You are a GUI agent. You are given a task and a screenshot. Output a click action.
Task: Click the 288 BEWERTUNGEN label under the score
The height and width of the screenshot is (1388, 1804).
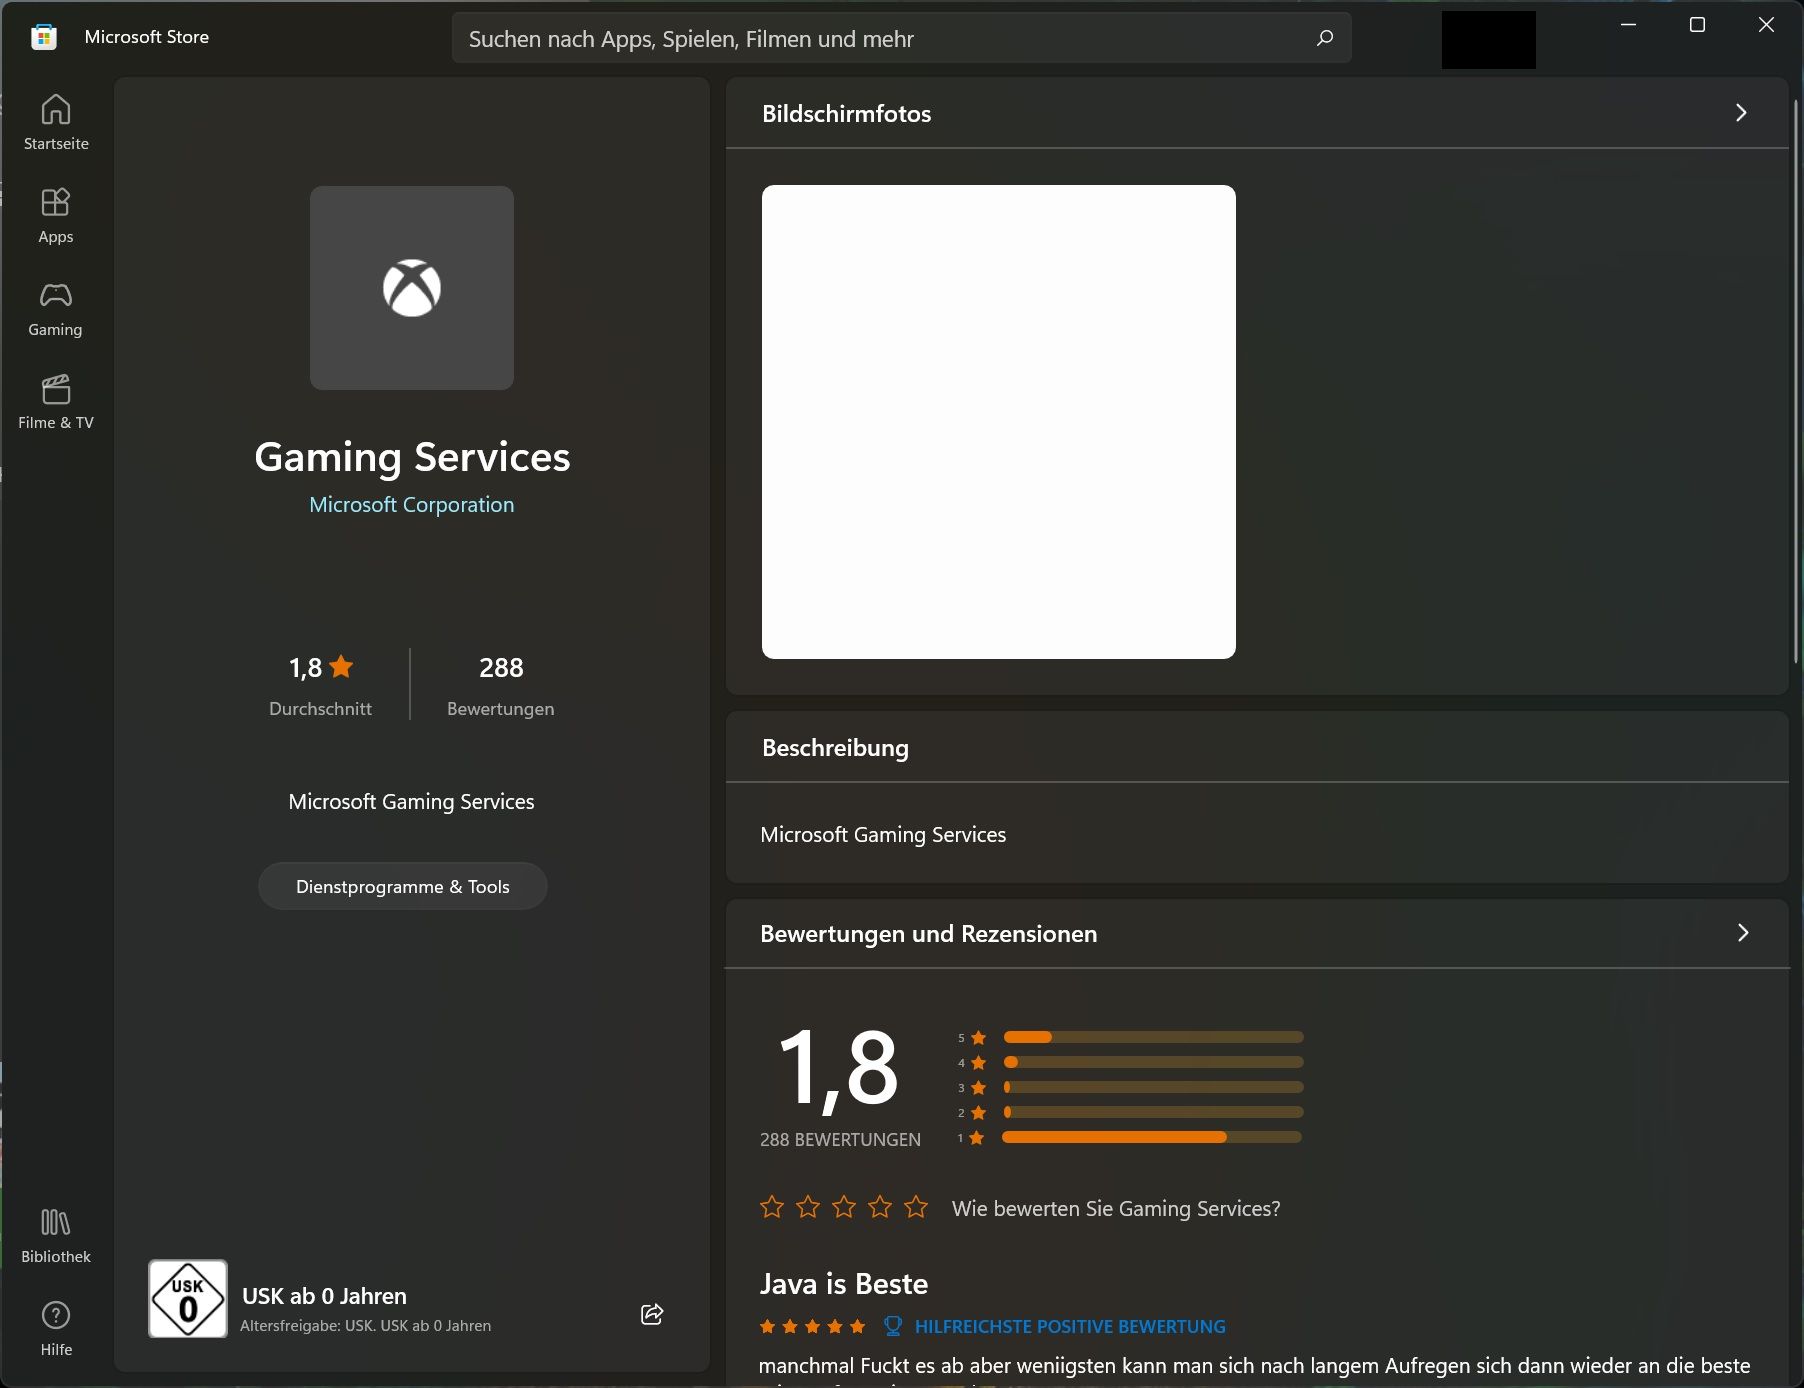[840, 1140]
